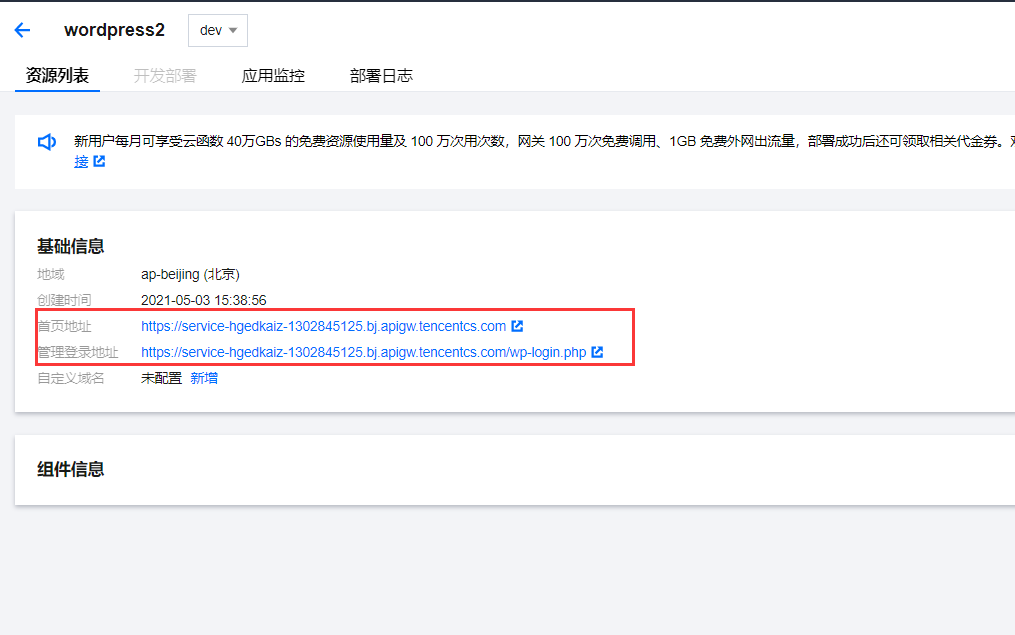
Task: Click the 未配置 domain status text
Action: point(161,378)
